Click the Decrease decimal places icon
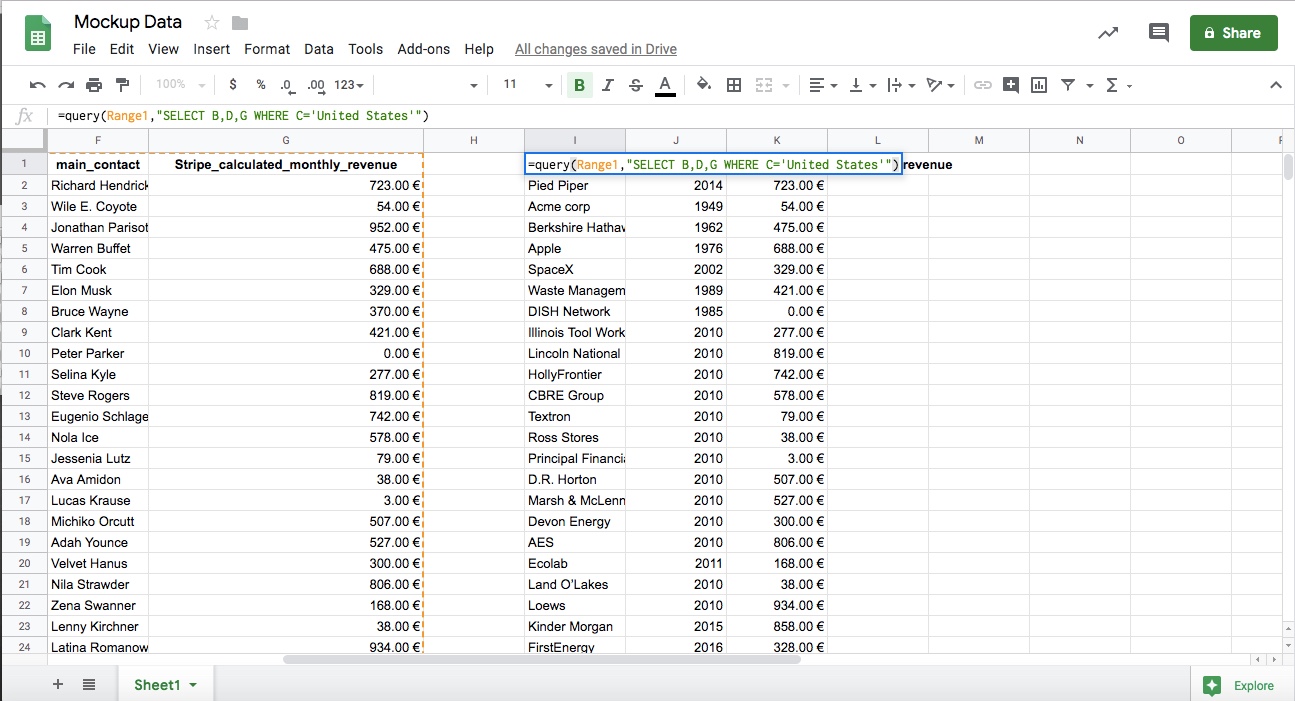The width and height of the screenshot is (1295, 701). tap(287, 85)
